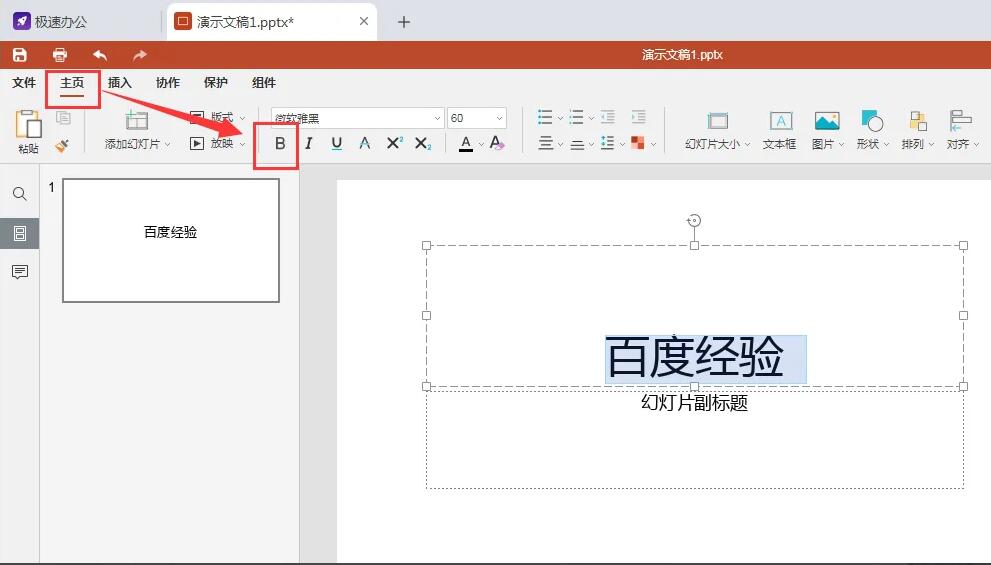Toggle italic formatting

click(308, 143)
